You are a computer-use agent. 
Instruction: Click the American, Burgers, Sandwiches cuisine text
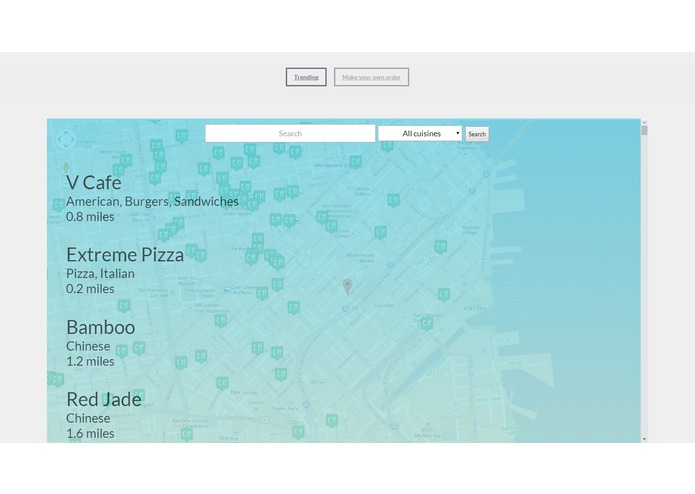click(x=152, y=202)
